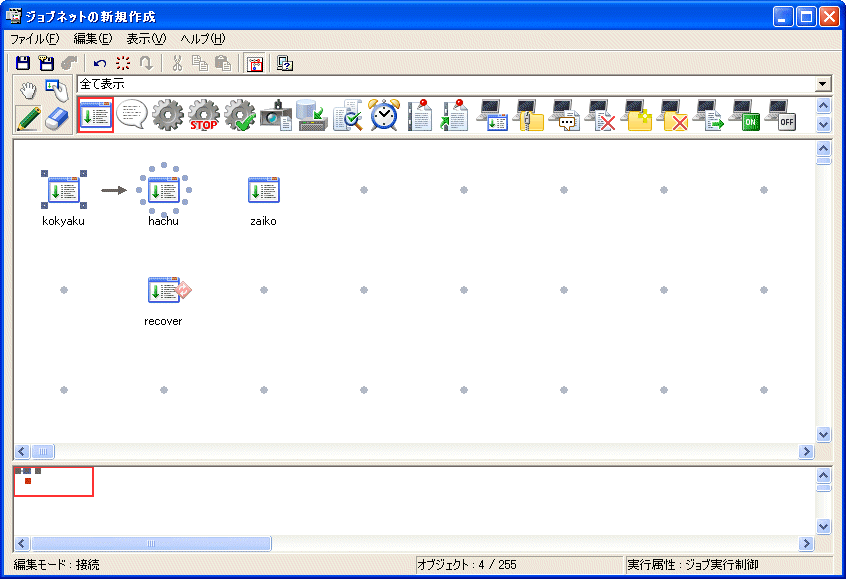
Task: Select the computer power ON icon
Action: click(745, 114)
